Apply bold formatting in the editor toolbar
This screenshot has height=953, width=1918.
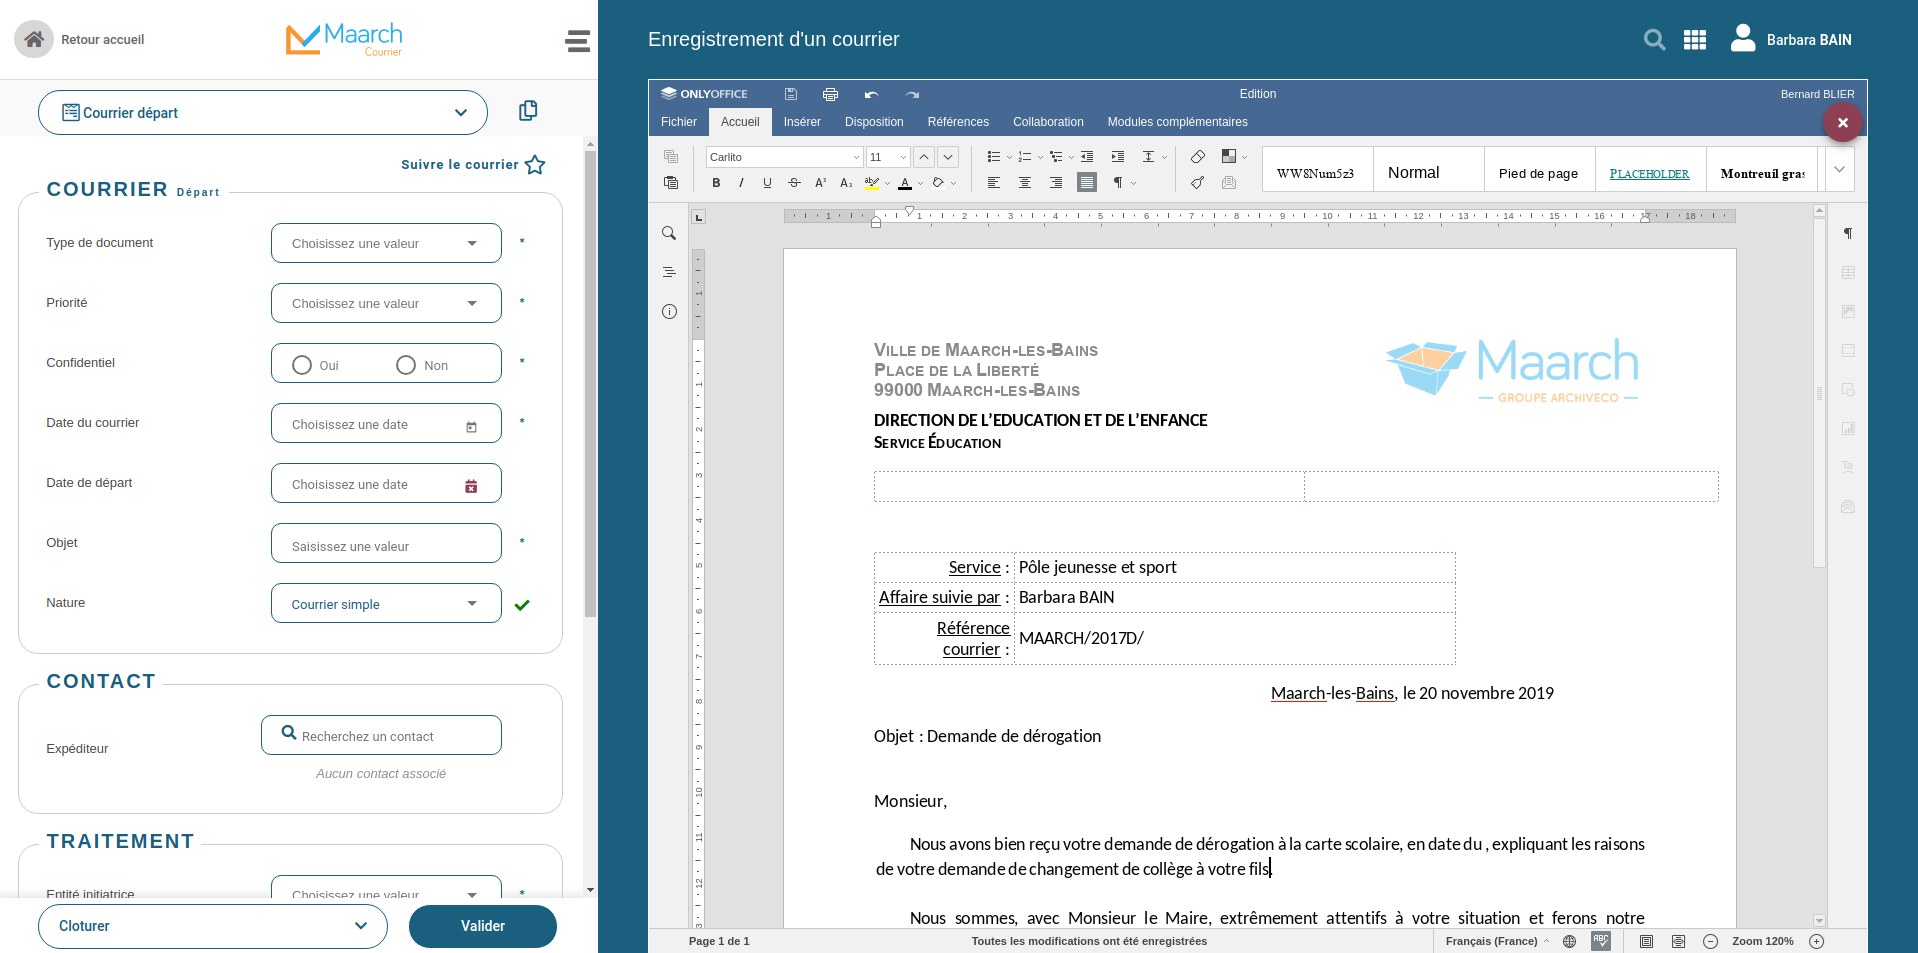pos(716,183)
